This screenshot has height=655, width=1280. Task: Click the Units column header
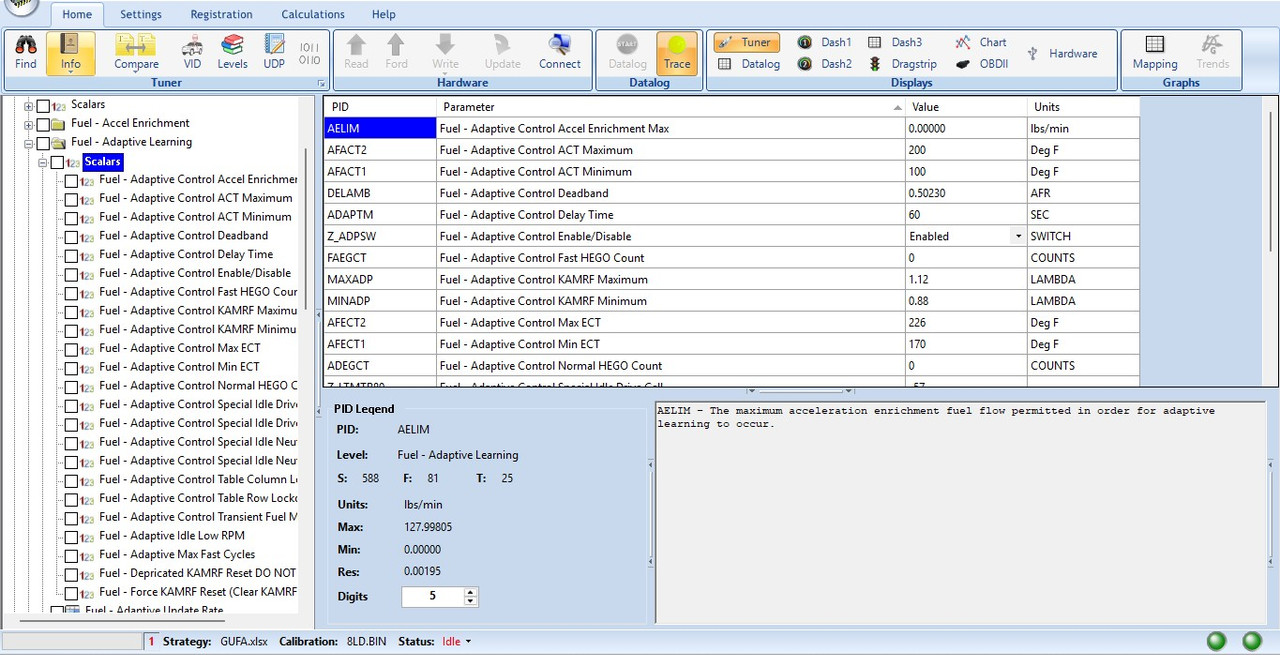pyautogui.click(x=1083, y=107)
